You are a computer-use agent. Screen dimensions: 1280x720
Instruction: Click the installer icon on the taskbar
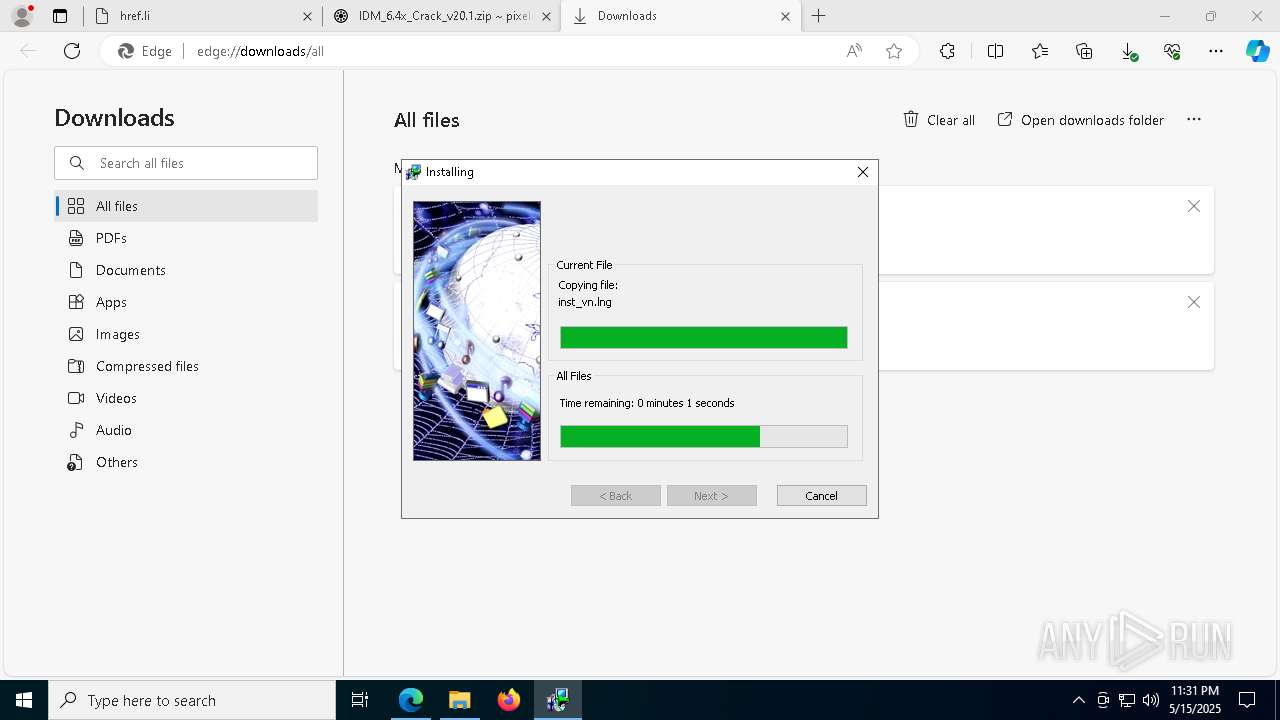(x=557, y=700)
